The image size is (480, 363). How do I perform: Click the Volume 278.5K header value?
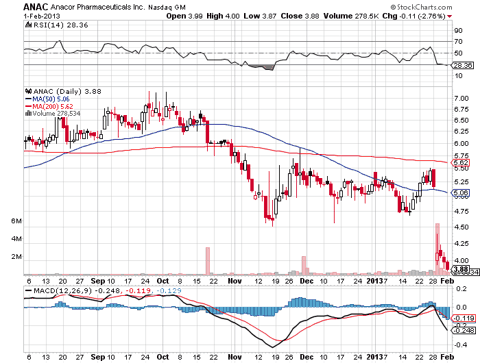[351, 16]
